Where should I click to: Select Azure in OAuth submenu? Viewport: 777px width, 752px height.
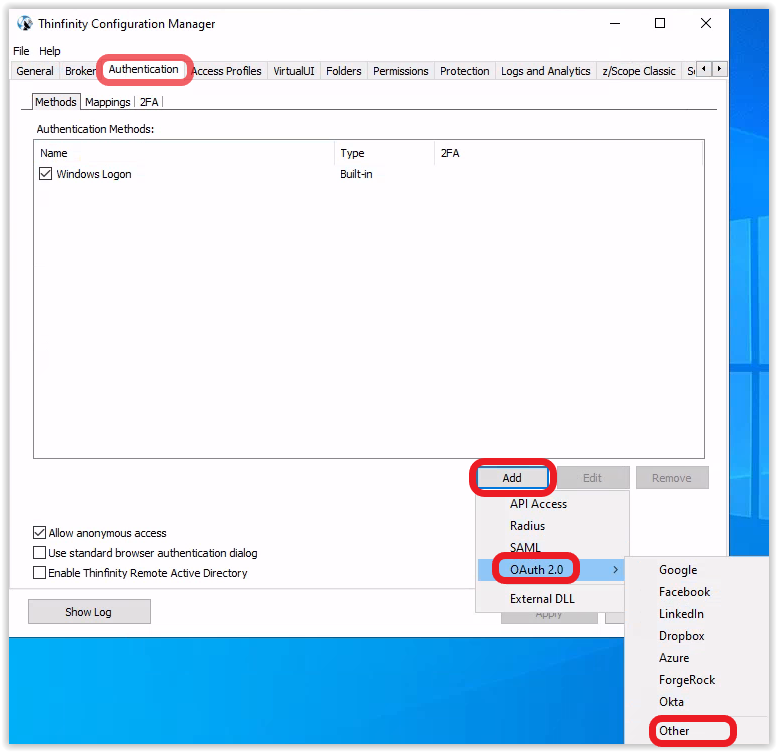(697, 658)
